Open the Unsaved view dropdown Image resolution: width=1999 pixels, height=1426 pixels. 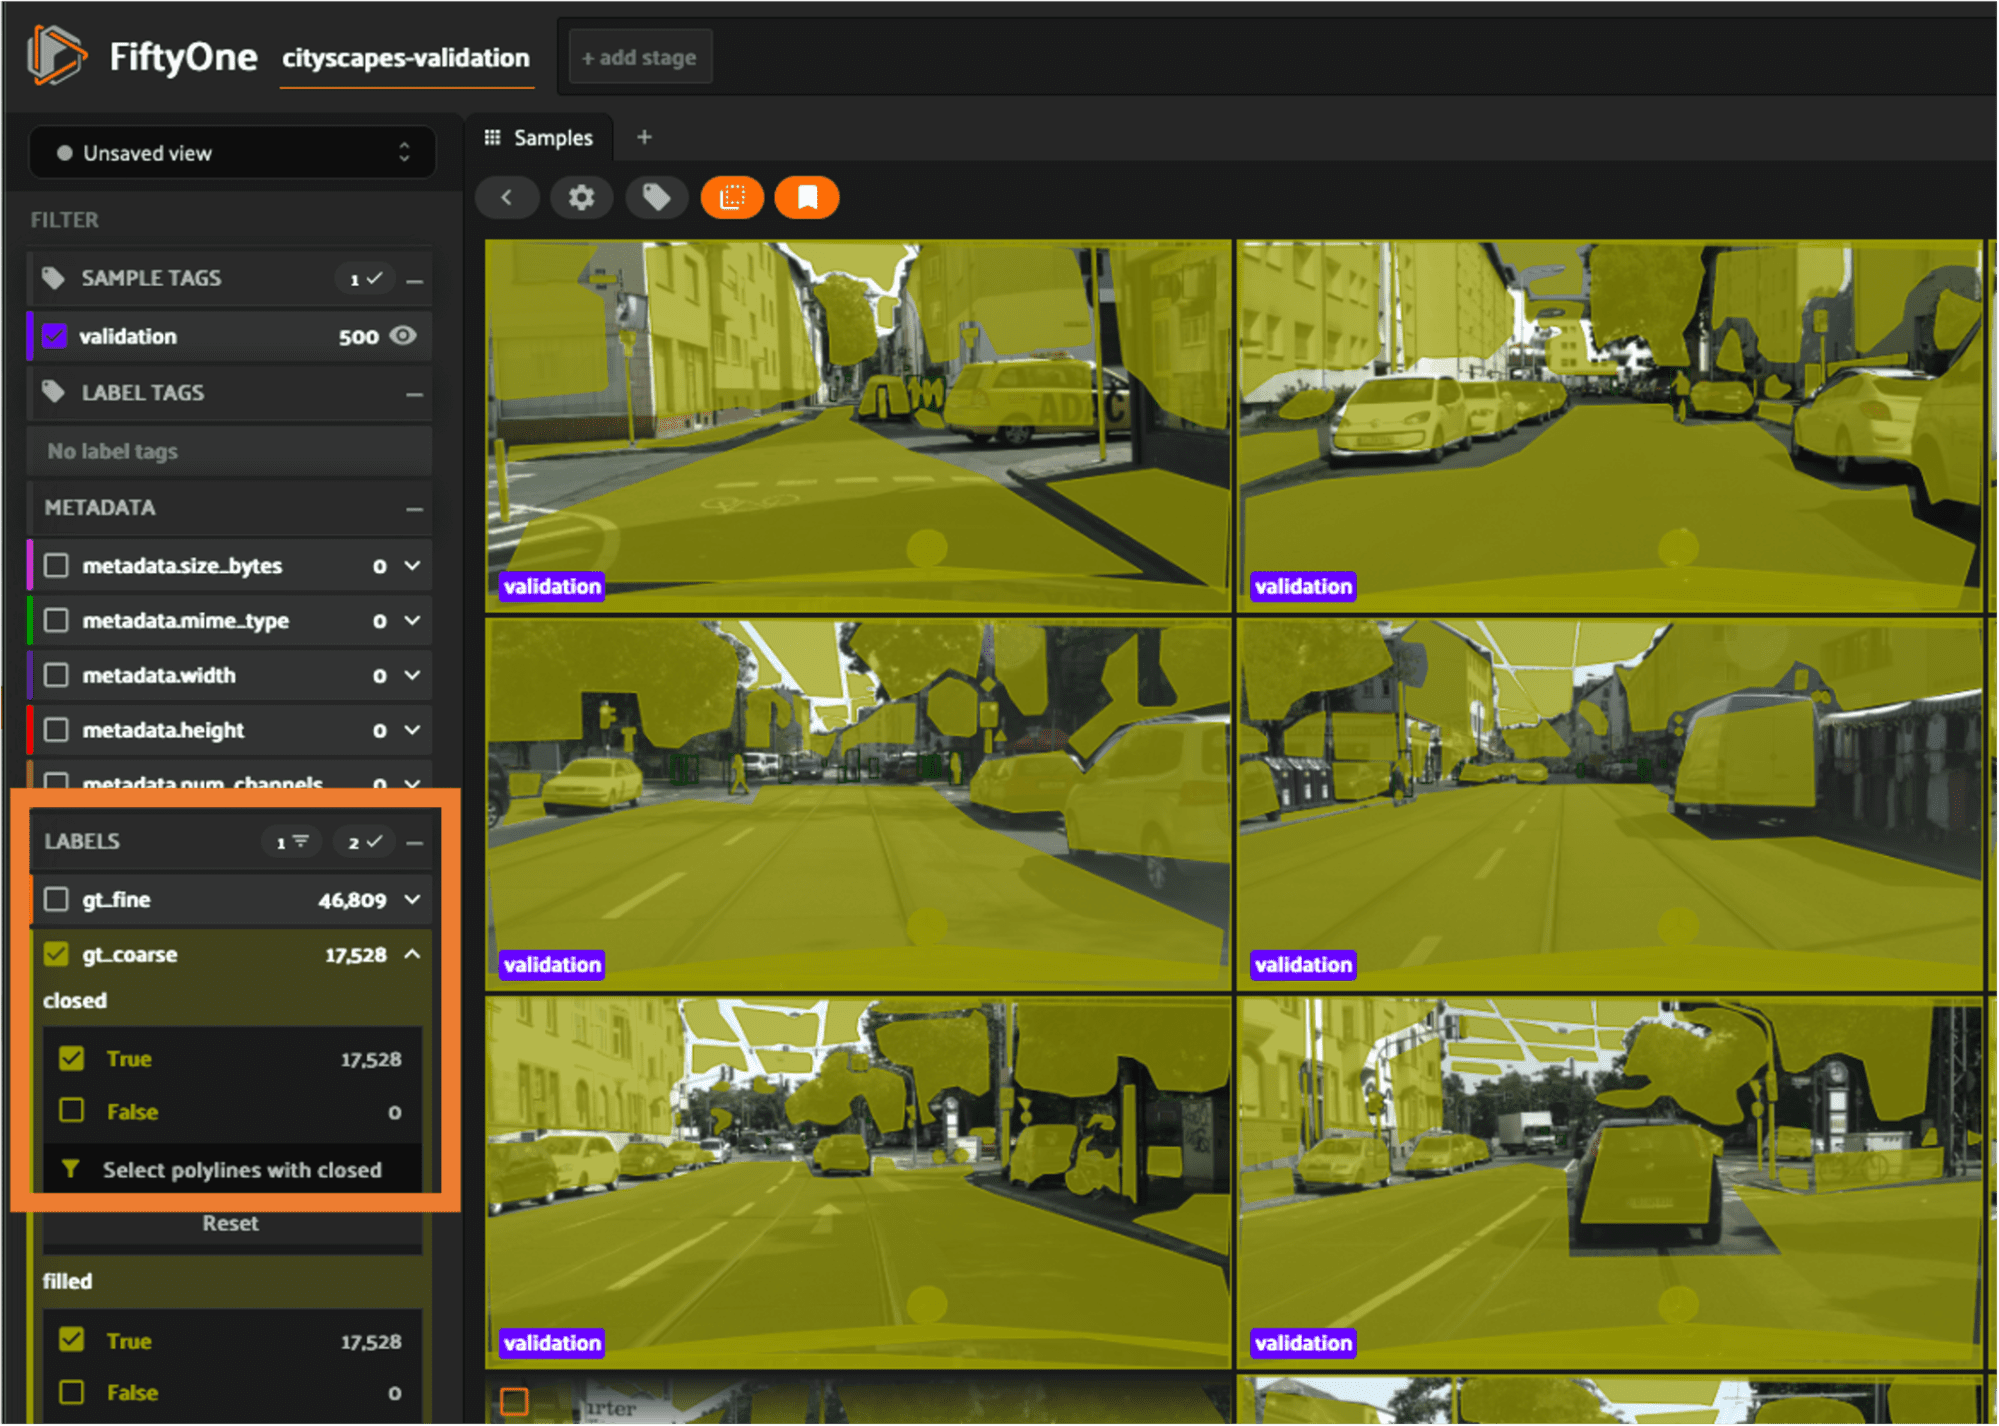pyautogui.click(x=232, y=153)
